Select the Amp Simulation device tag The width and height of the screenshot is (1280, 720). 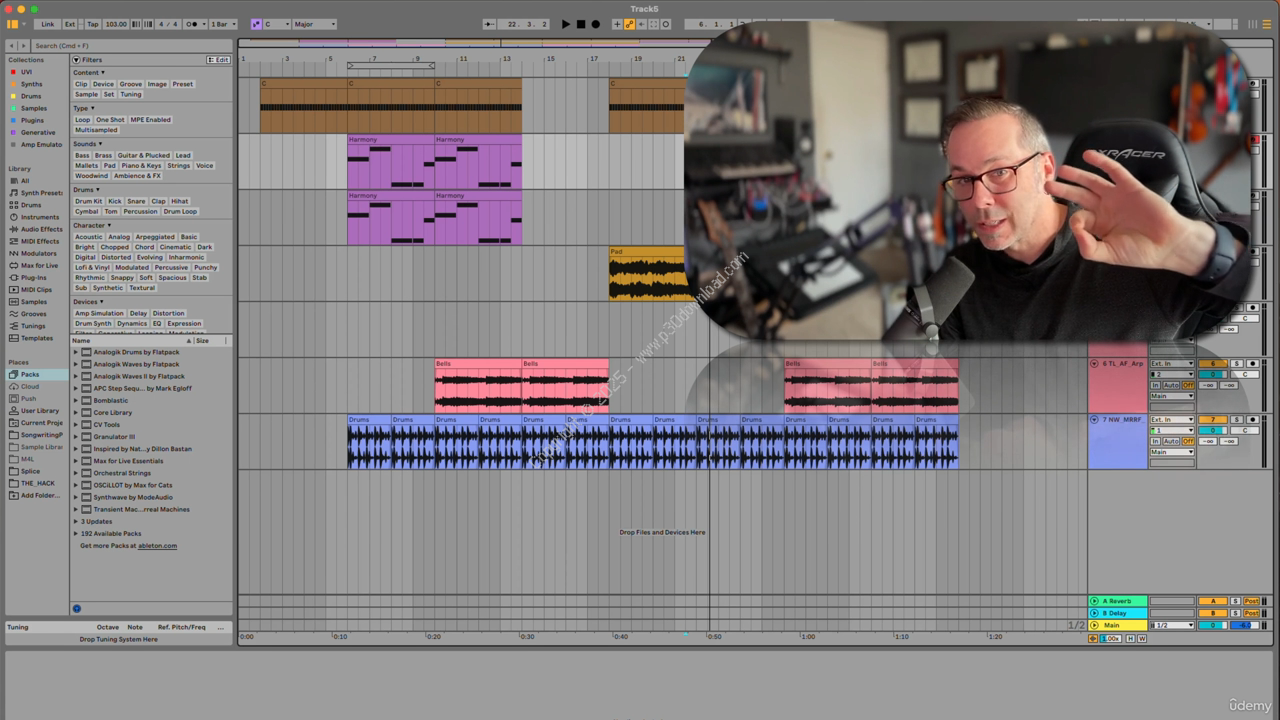[x=99, y=313]
